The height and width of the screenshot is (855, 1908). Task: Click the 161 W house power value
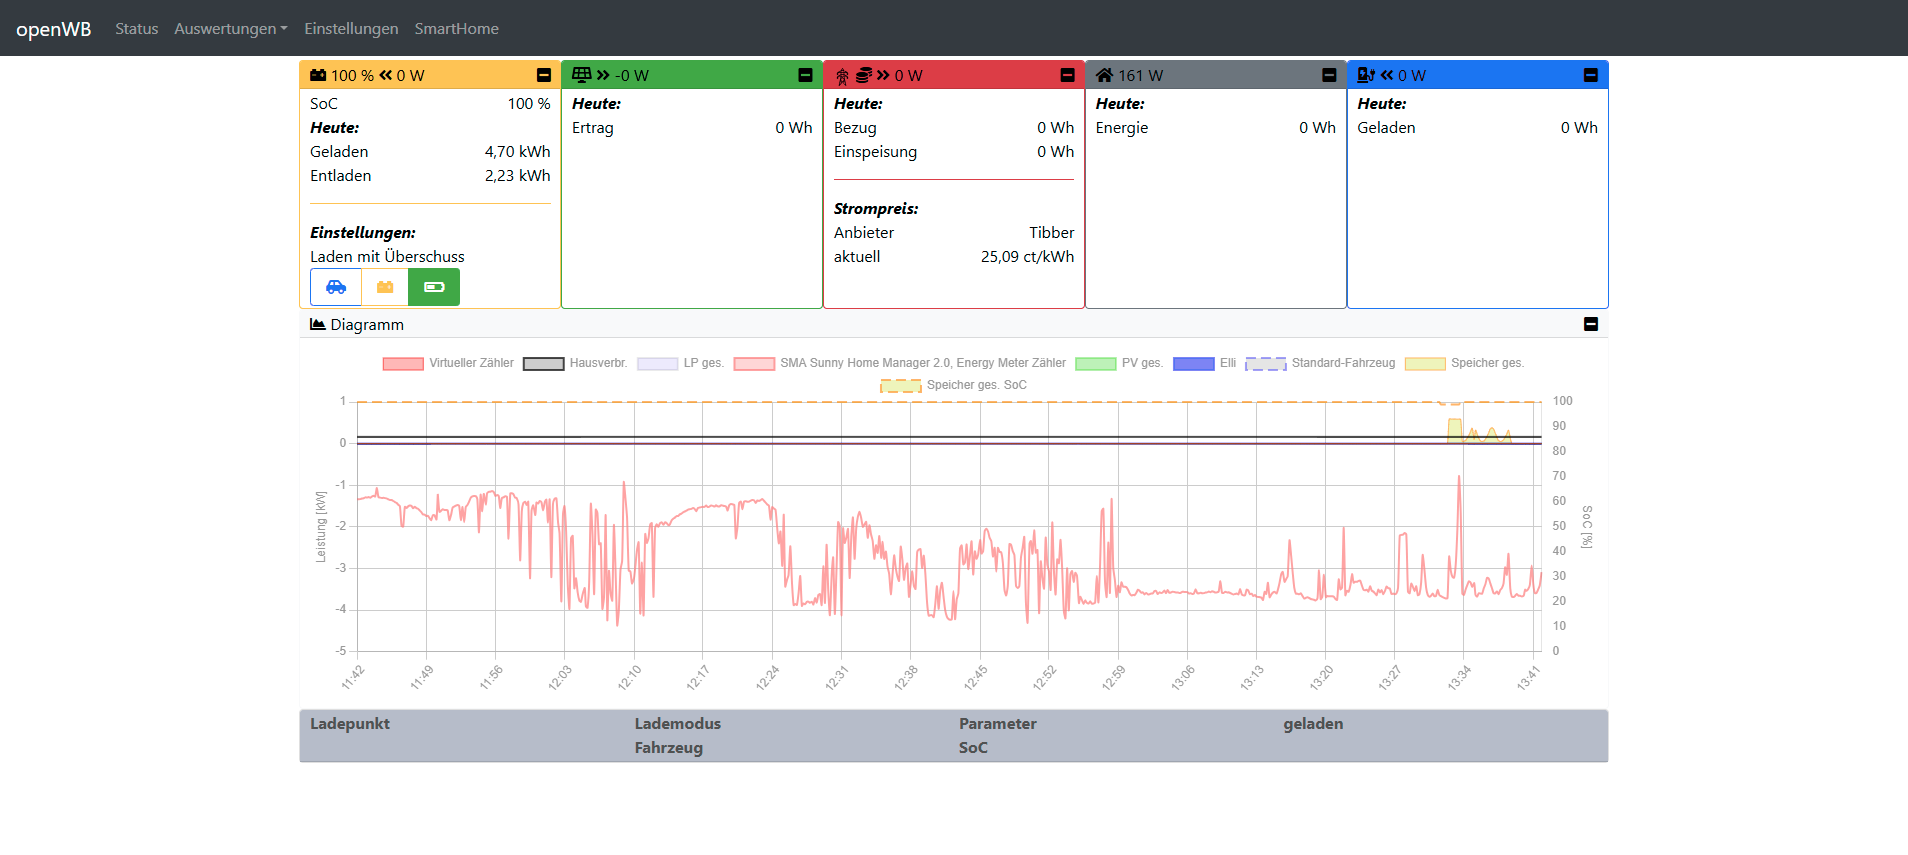(x=1140, y=75)
